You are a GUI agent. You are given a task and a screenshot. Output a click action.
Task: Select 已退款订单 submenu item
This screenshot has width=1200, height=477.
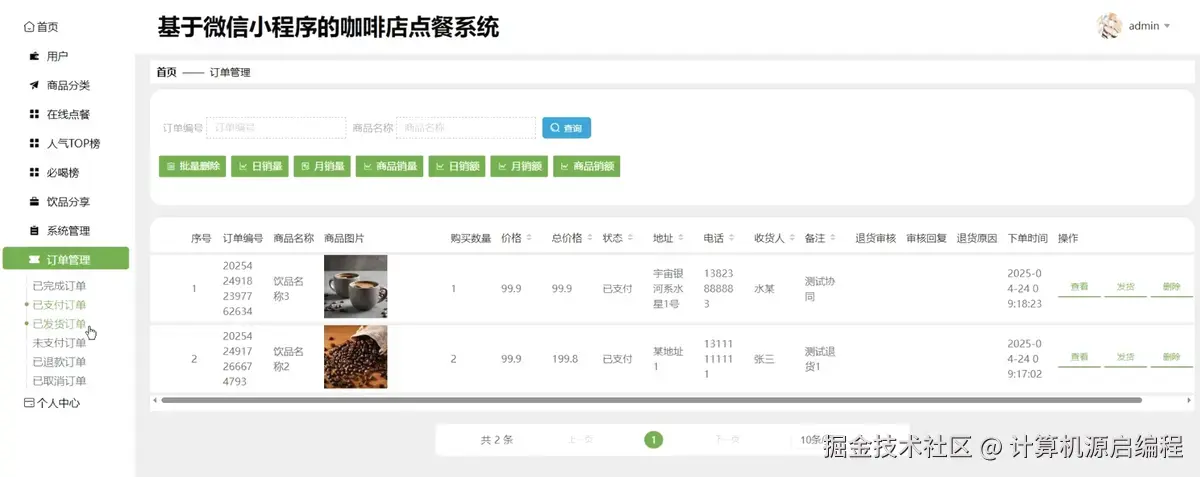tap(59, 362)
